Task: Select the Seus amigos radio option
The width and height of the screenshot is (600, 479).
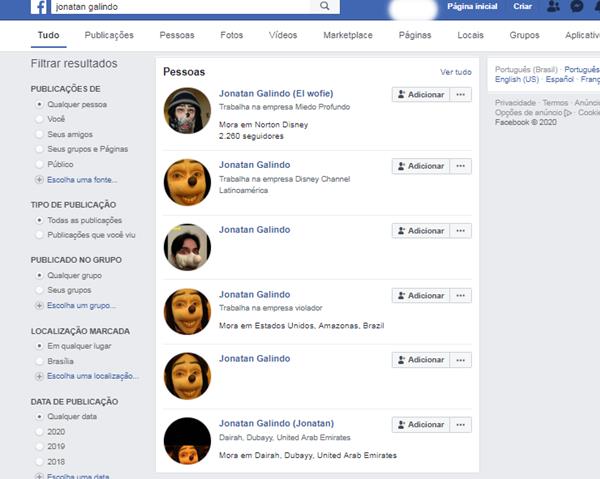Action: [x=39, y=134]
